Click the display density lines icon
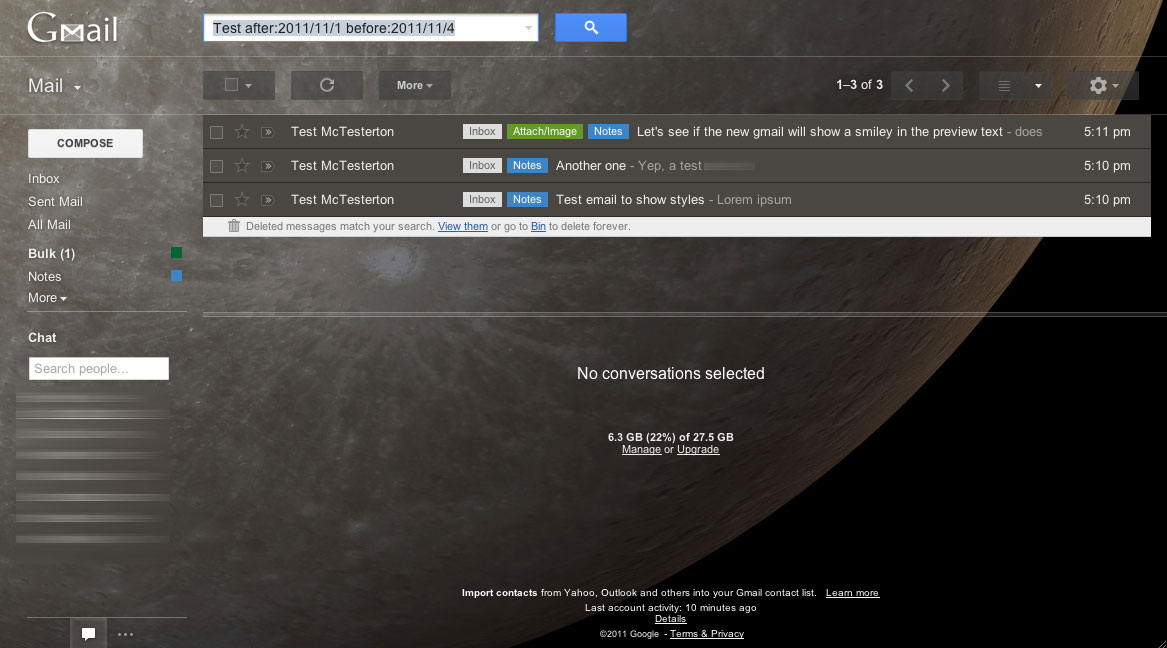The image size is (1167, 648). pyautogui.click(x=1004, y=86)
